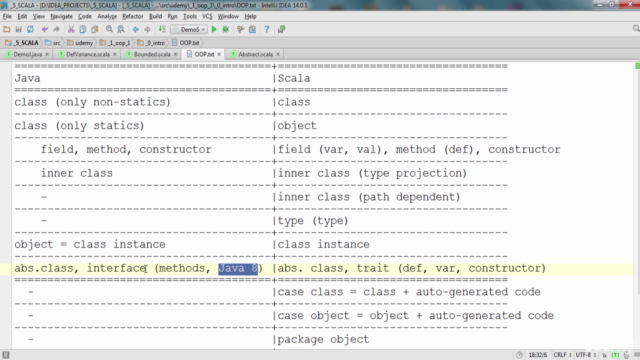Click the udemy breadcrumb folder
640x360 pixels.
point(80,43)
